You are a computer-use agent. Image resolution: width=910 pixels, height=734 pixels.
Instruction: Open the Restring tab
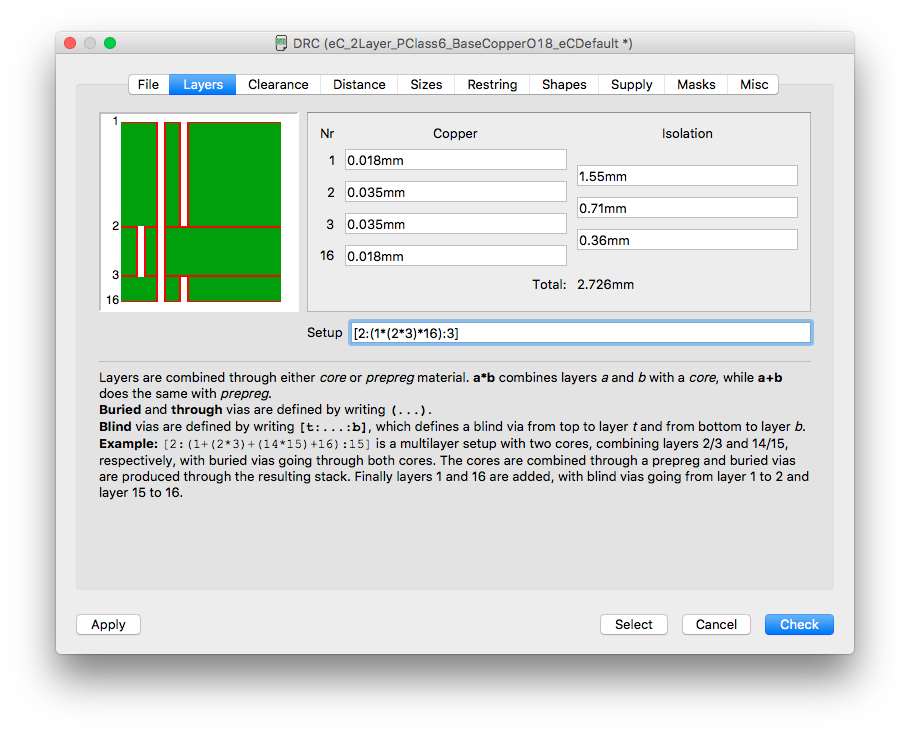492,85
